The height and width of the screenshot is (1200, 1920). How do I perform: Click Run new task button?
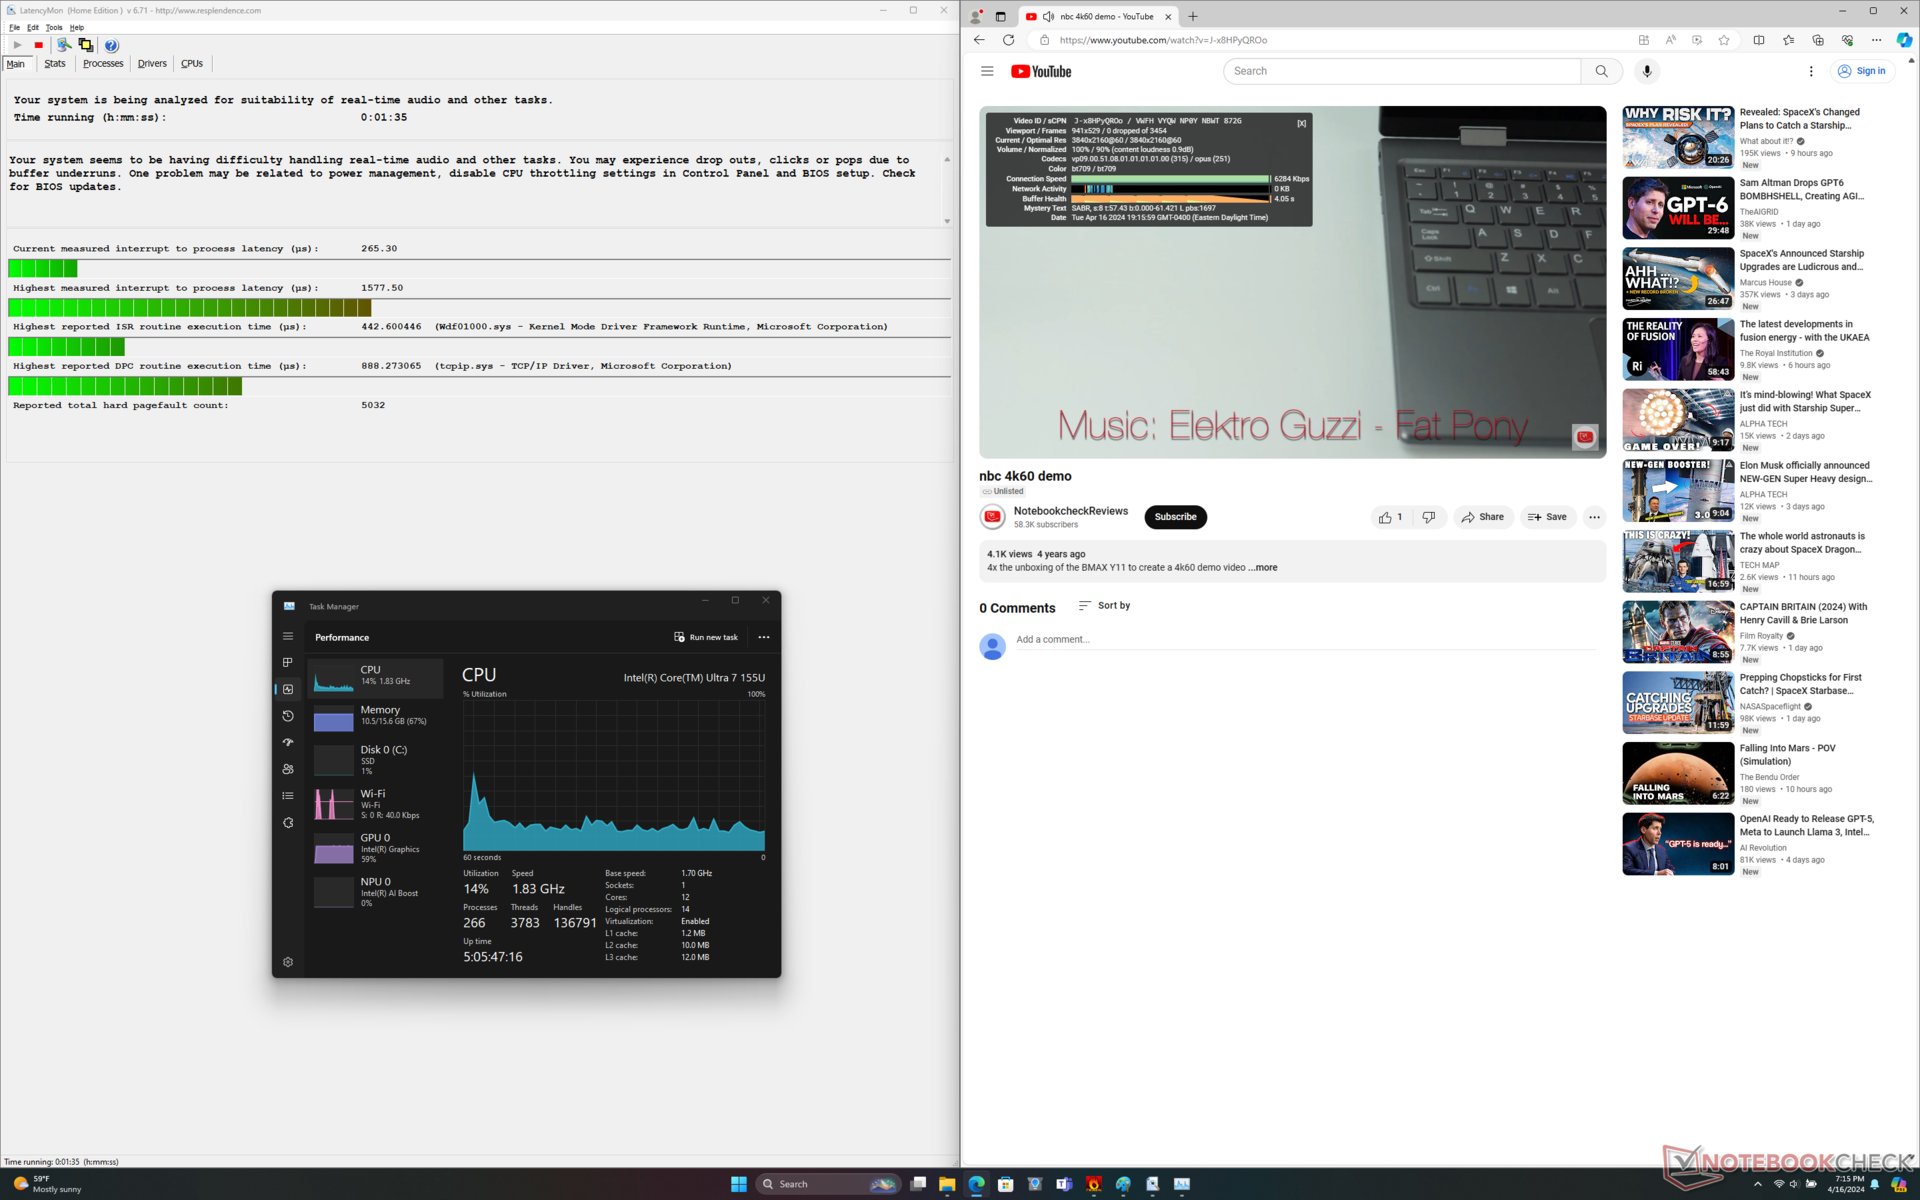(x=706, y=637)
